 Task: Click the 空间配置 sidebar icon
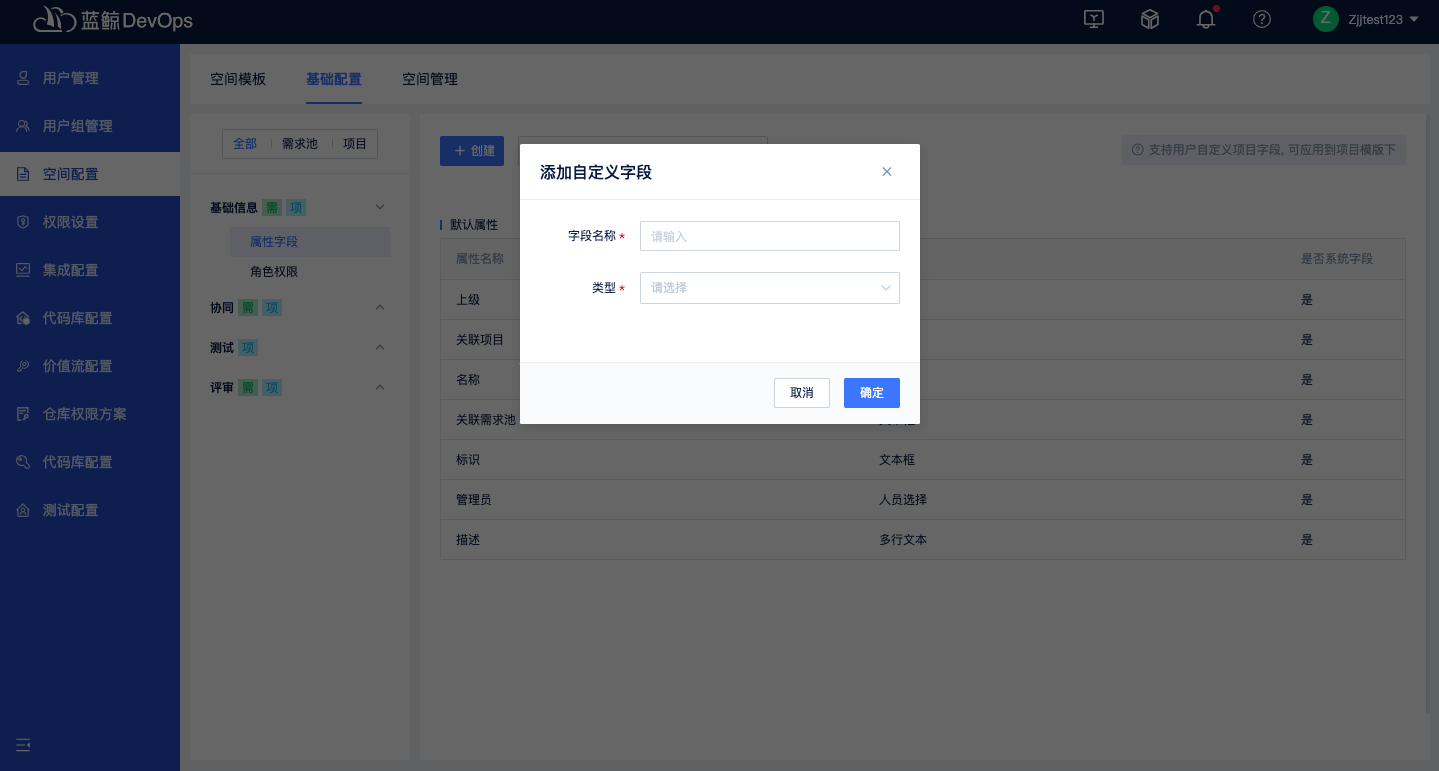23,174
